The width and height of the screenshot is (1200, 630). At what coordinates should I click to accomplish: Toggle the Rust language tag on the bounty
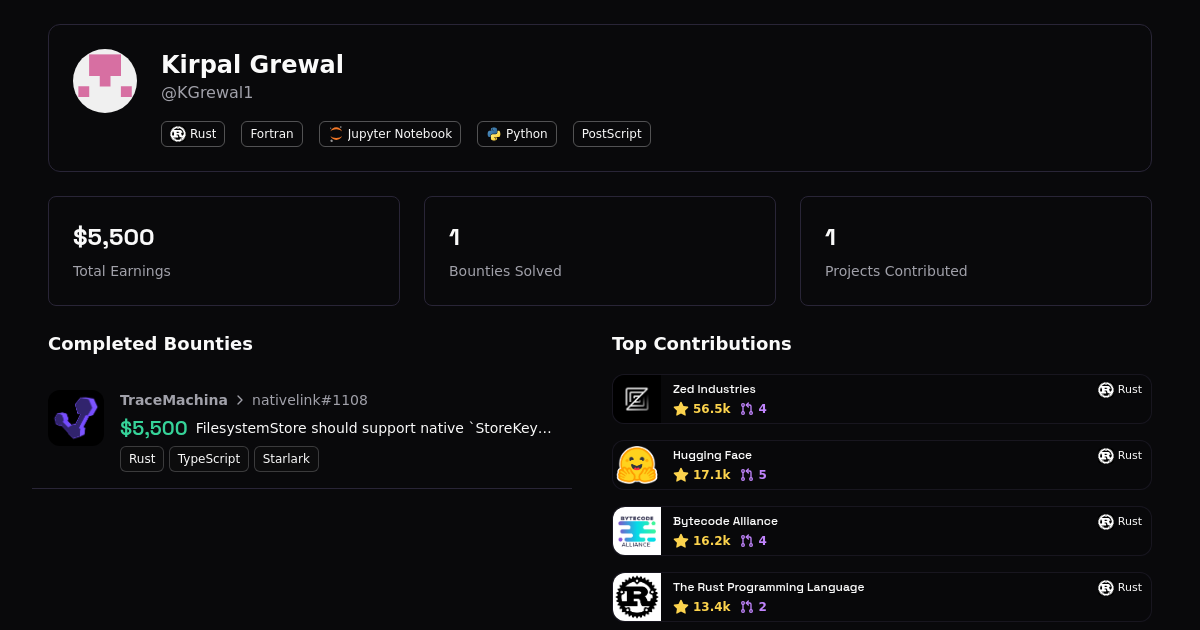[x=141, y=458]
